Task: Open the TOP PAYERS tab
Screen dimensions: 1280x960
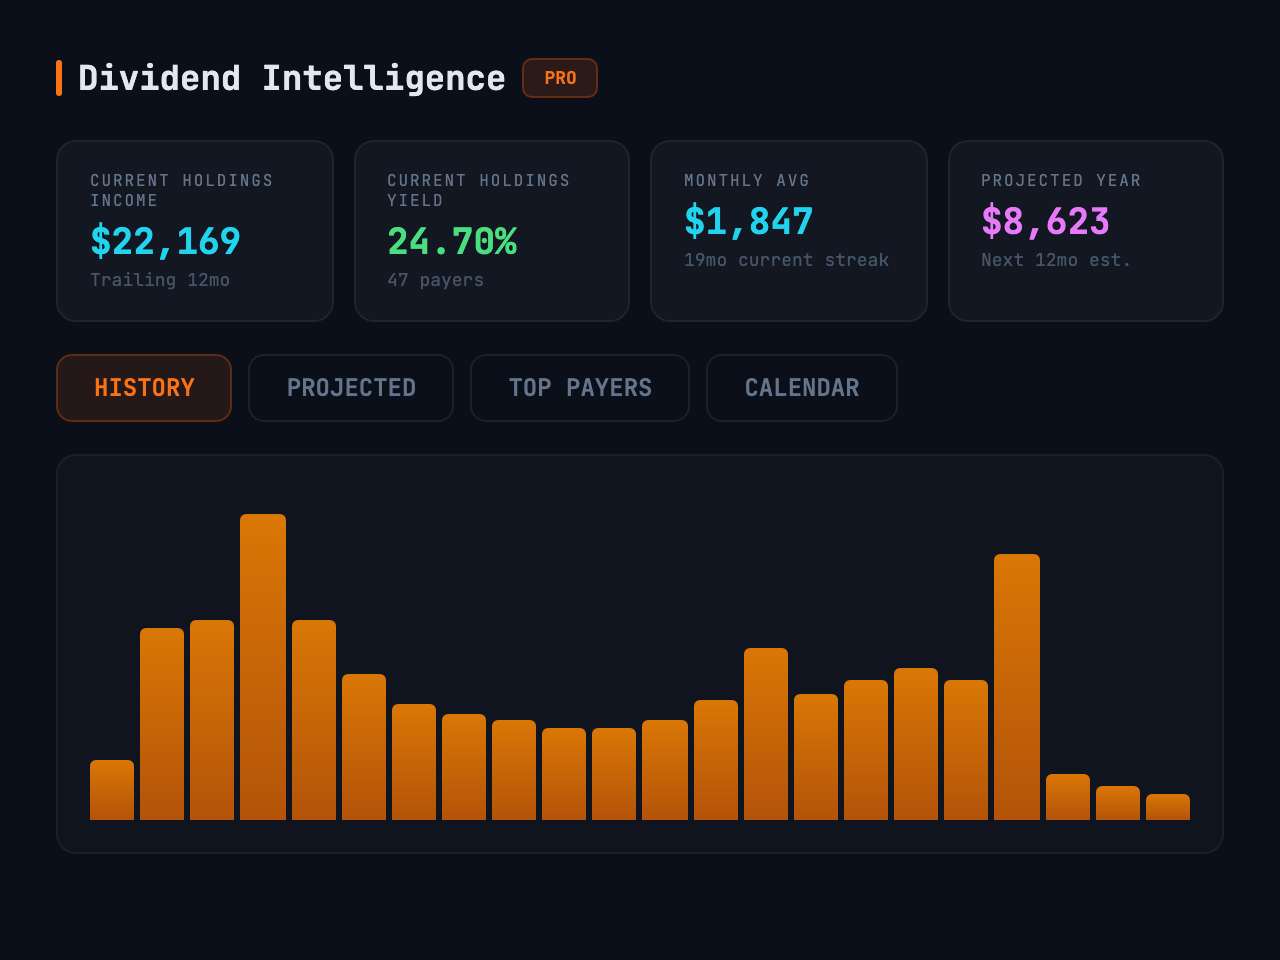Action: (579, 388)
